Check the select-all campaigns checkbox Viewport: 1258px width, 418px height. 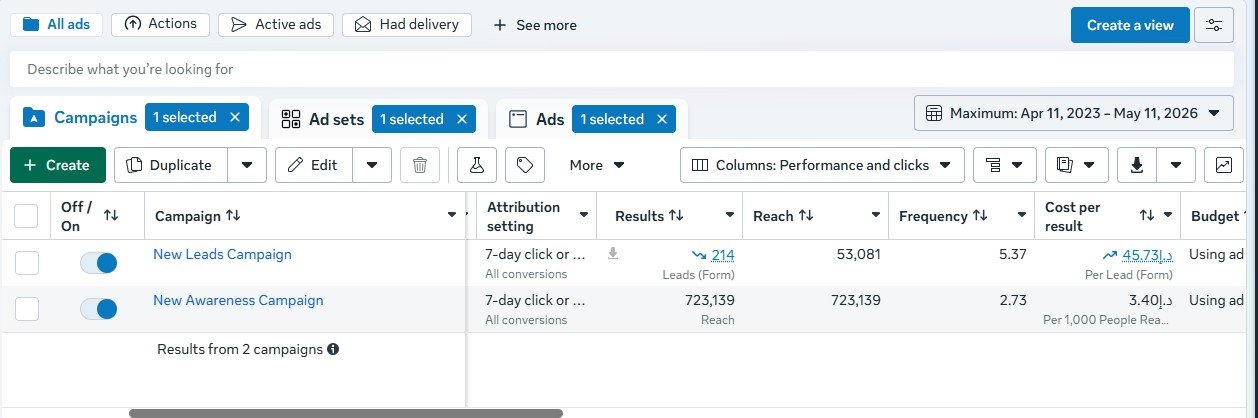pos(27,216)
